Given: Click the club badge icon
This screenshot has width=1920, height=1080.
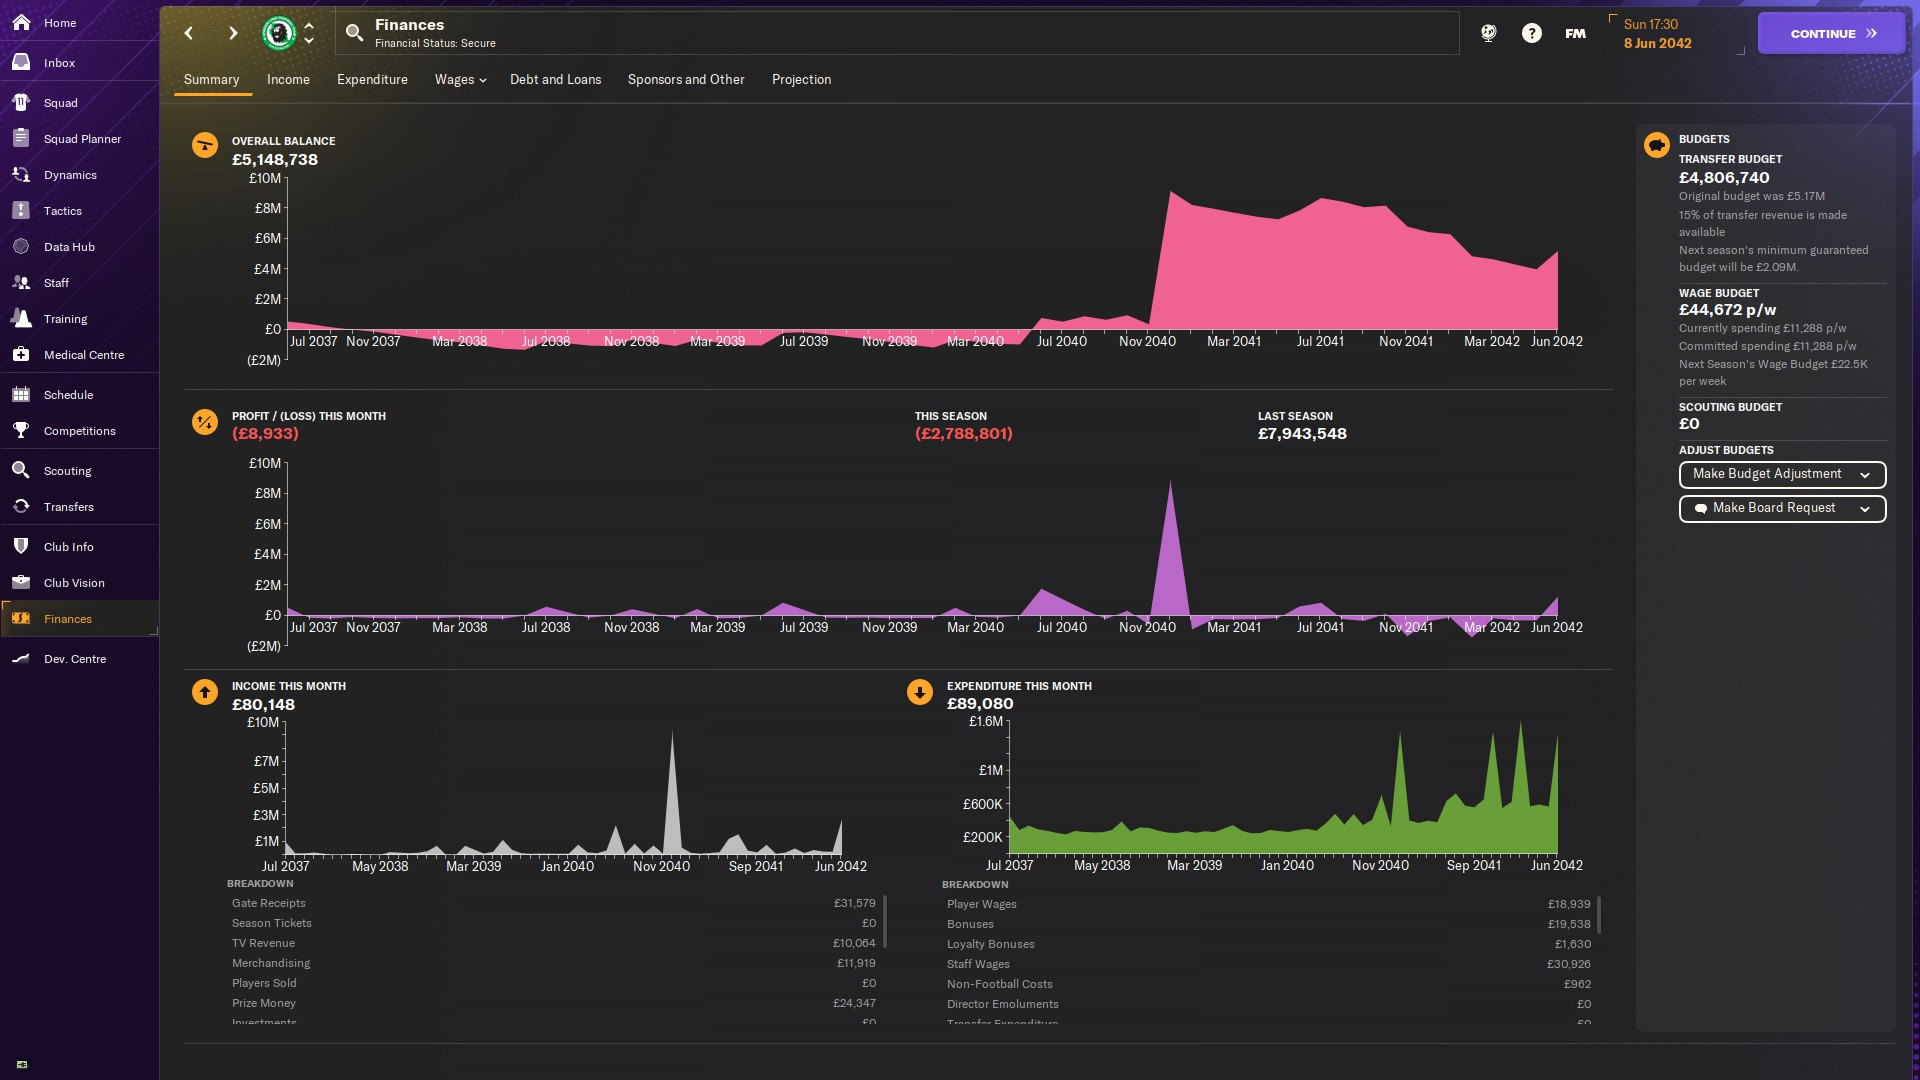Looking at the screenshot, I should click(279, 33).
